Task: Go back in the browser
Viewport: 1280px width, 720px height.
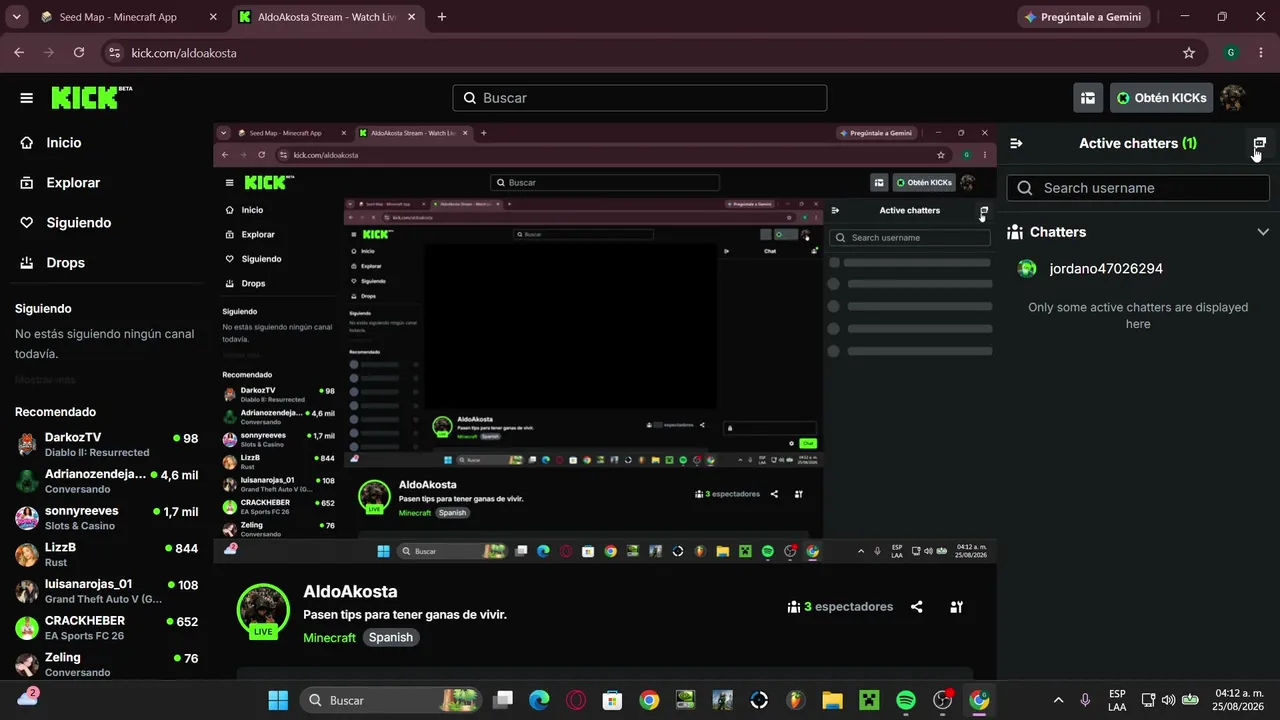Action: tap(19, 52)
